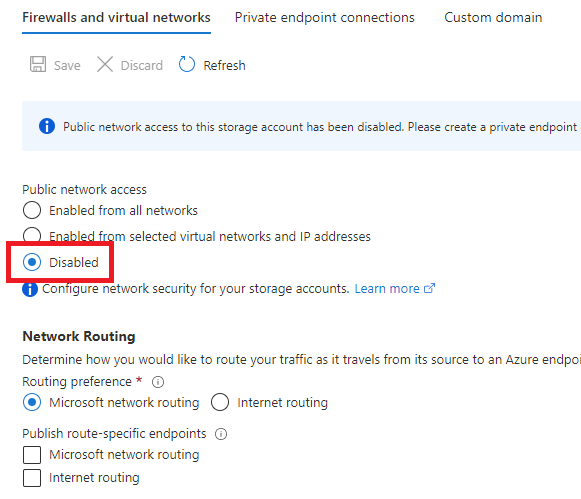Click the Routing preference label

pyautogui.click(x=77, y=382)
